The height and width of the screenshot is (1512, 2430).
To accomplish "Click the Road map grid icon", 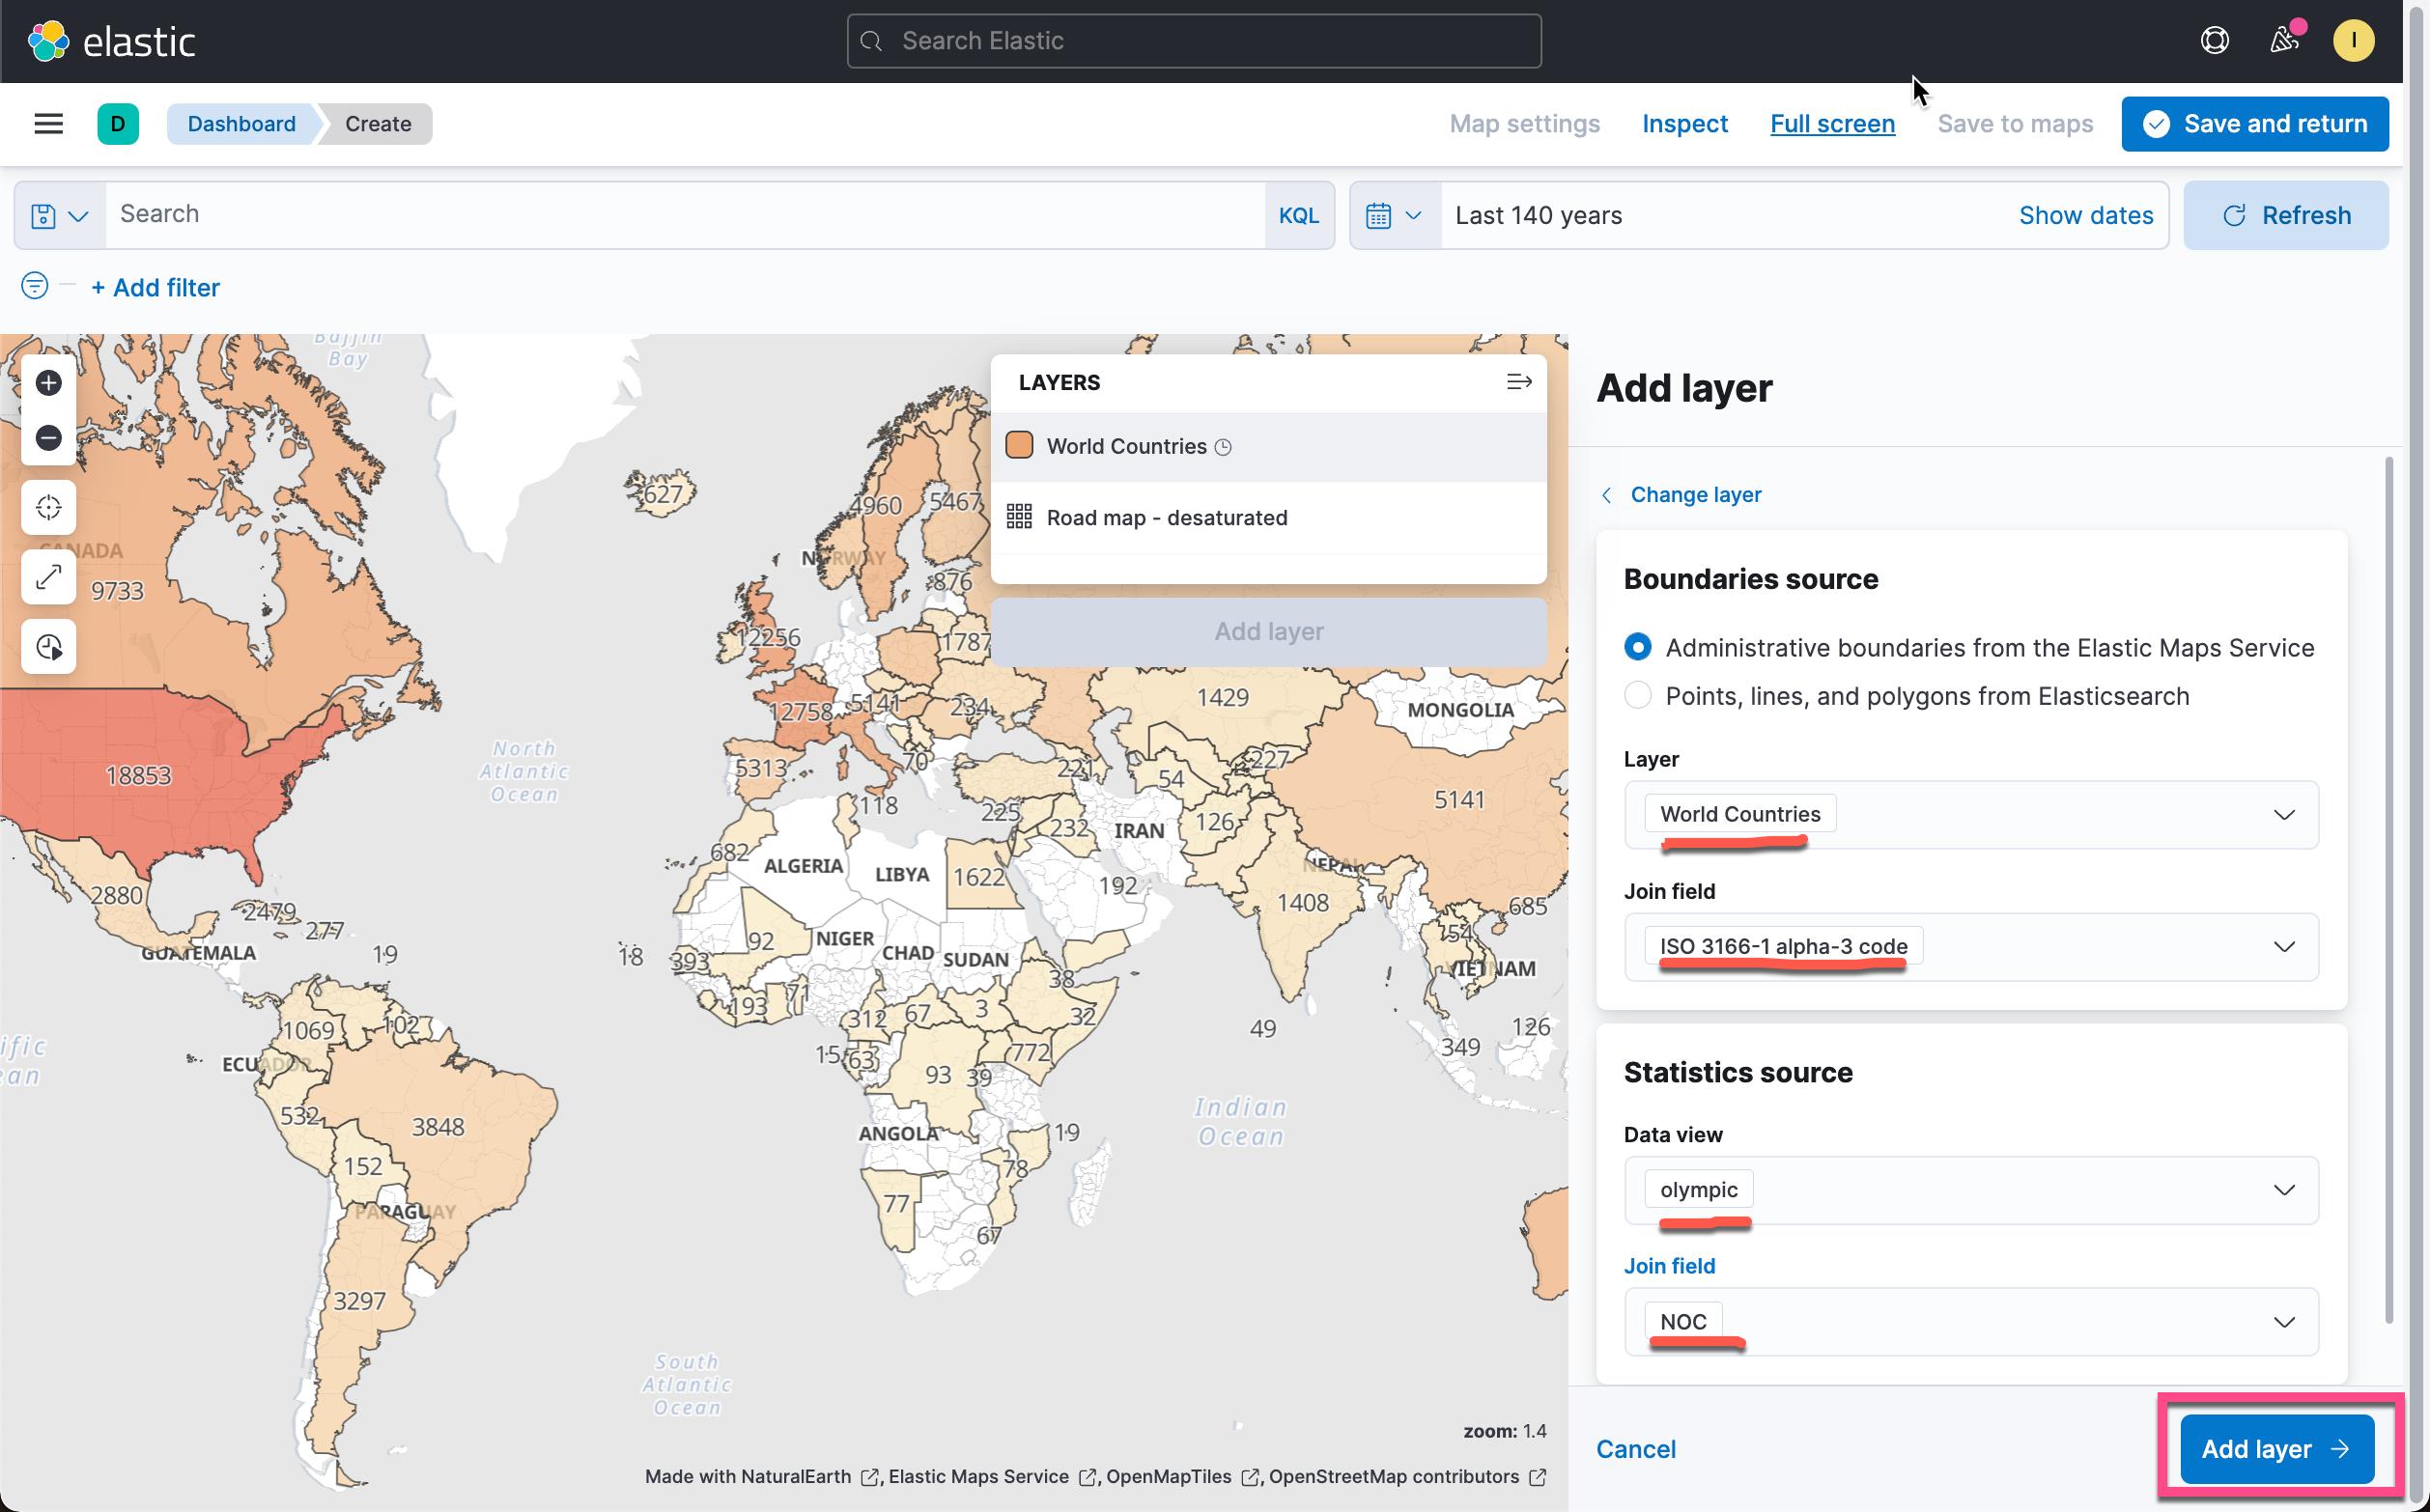I will (1019, 517).
